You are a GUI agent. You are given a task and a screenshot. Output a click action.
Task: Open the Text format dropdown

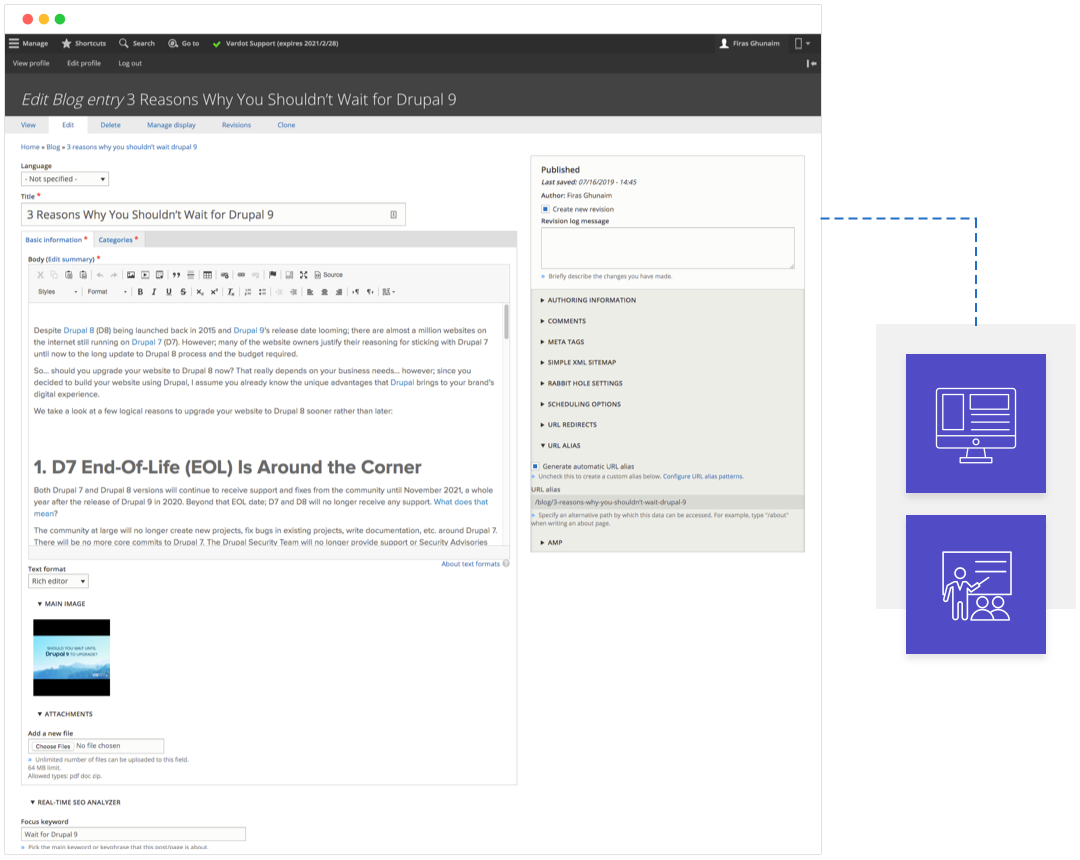(x=59, y=581)
